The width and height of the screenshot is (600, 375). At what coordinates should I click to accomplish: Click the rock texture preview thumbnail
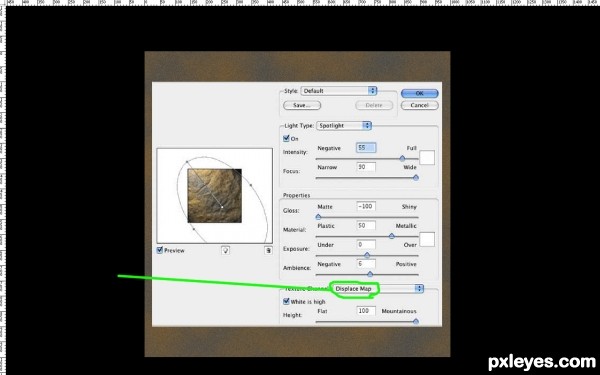coord(214,196)
